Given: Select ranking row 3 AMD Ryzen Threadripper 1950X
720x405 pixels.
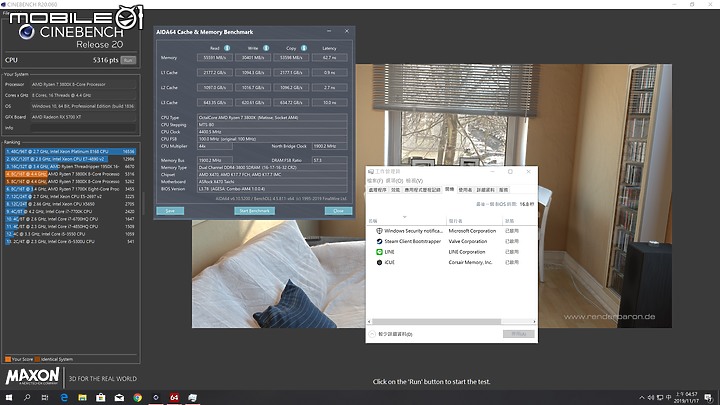Looking at the screenshot, I should 70,166.
